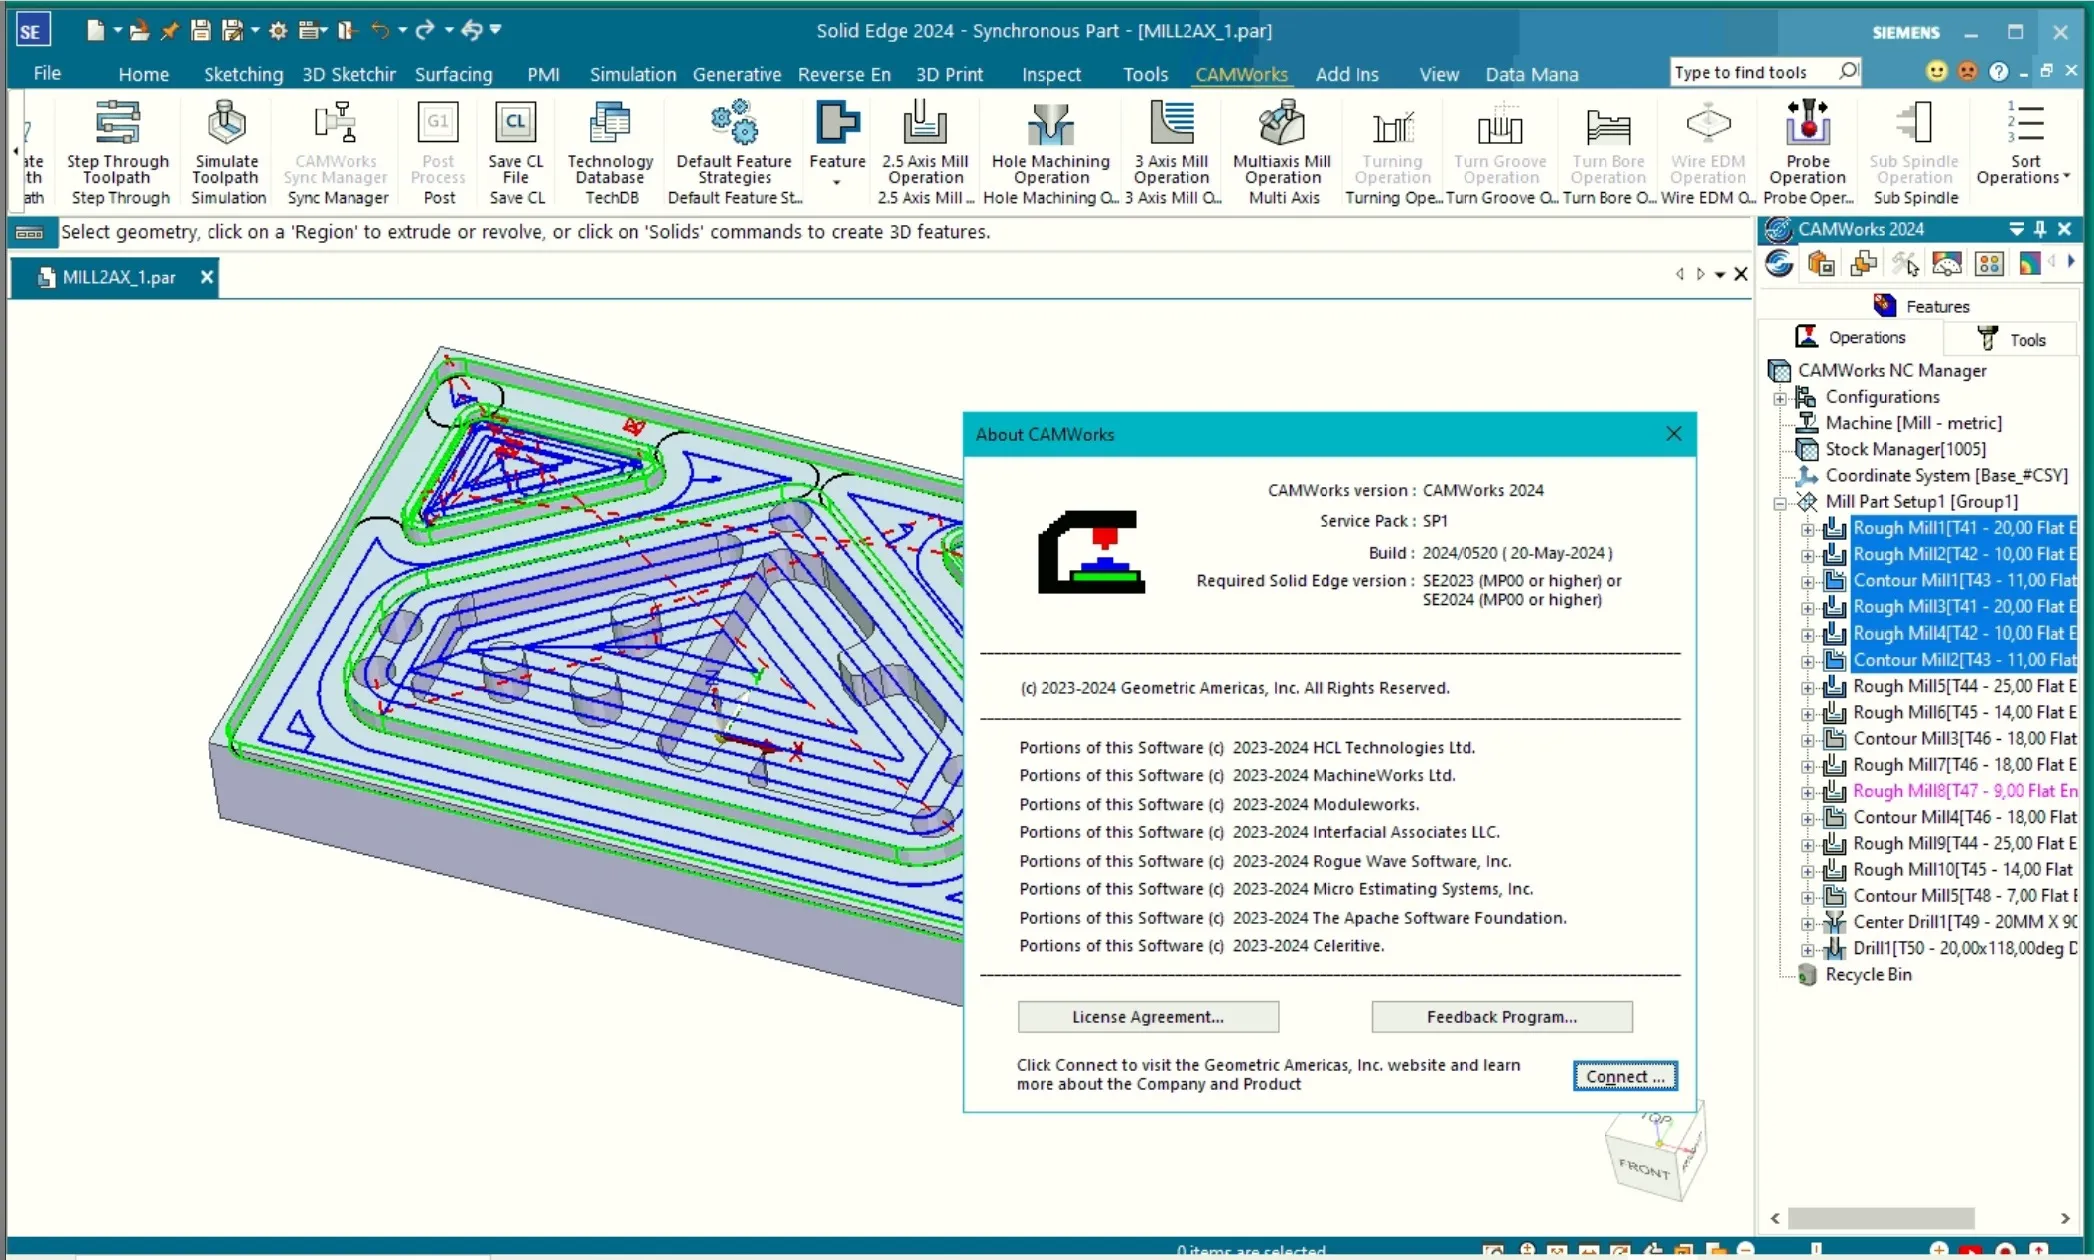Open the Tools tab in CAMWorks panel
This screenshot has height=1260, width=2094.
pos(2012,339)
